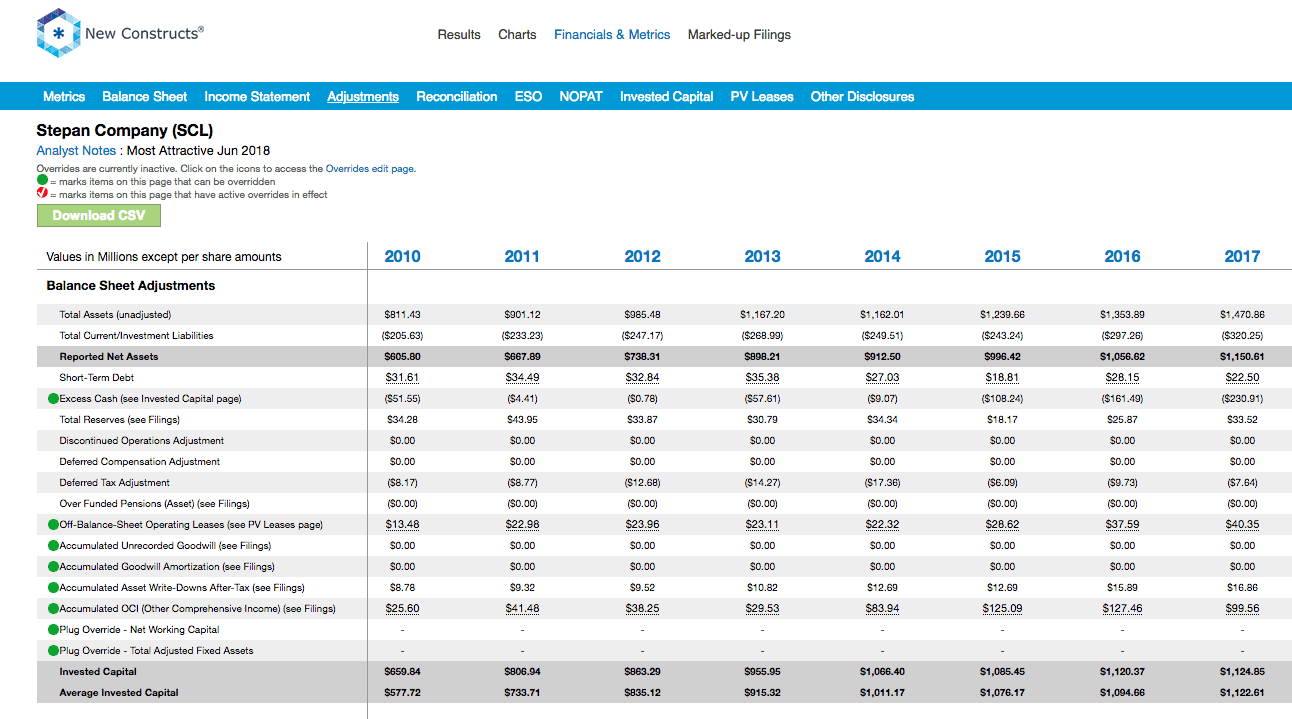The width and height of the screenshot is (1292, 719).
Task: Click 2011 operating leases value $22.98
Action: pos(522,525)
